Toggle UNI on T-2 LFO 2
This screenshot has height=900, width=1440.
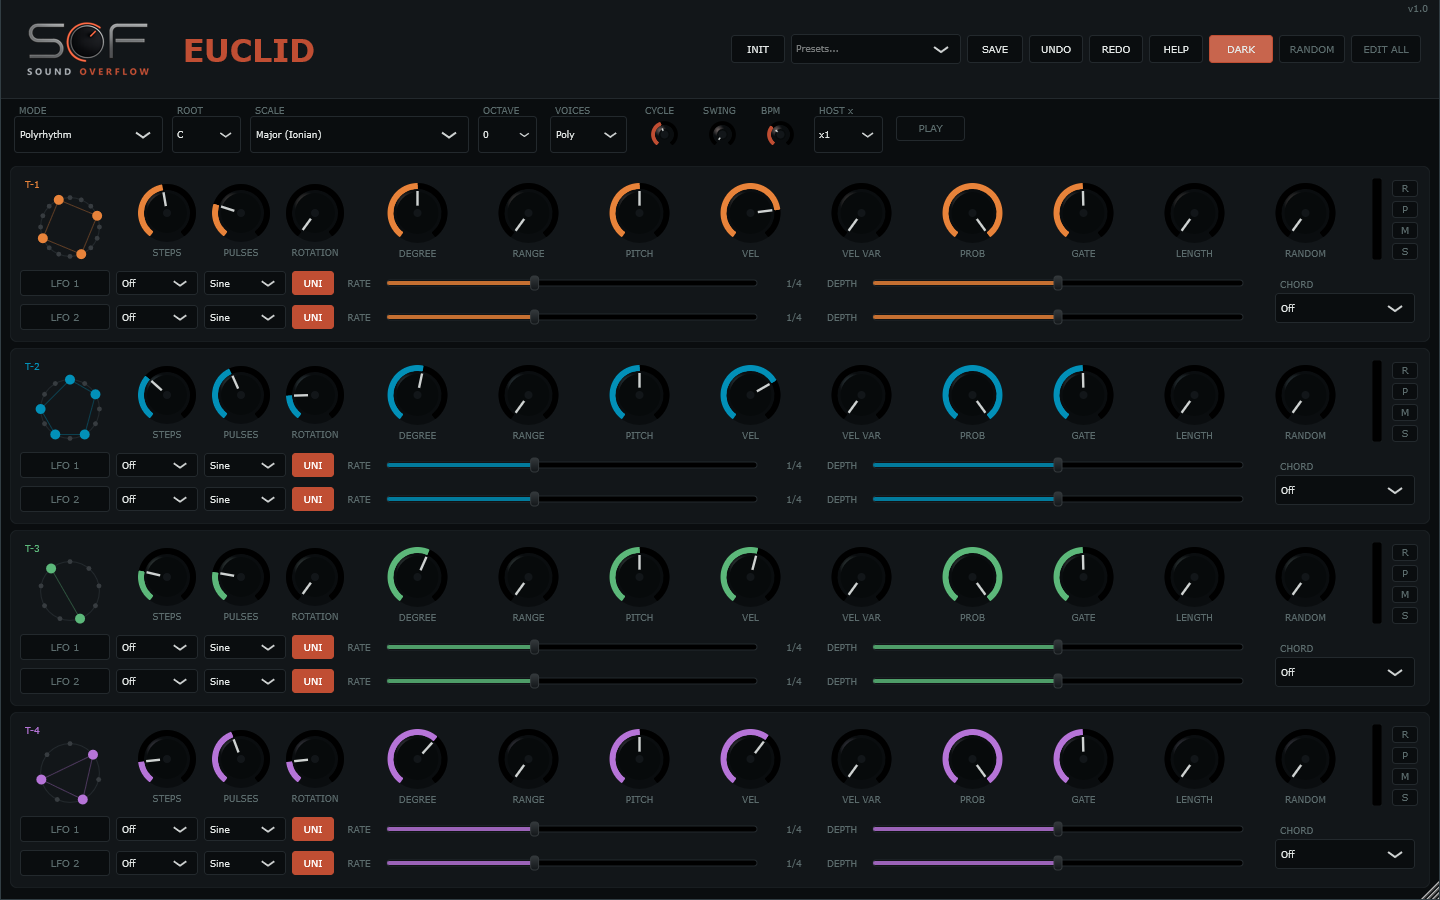(x=313, y=499)
